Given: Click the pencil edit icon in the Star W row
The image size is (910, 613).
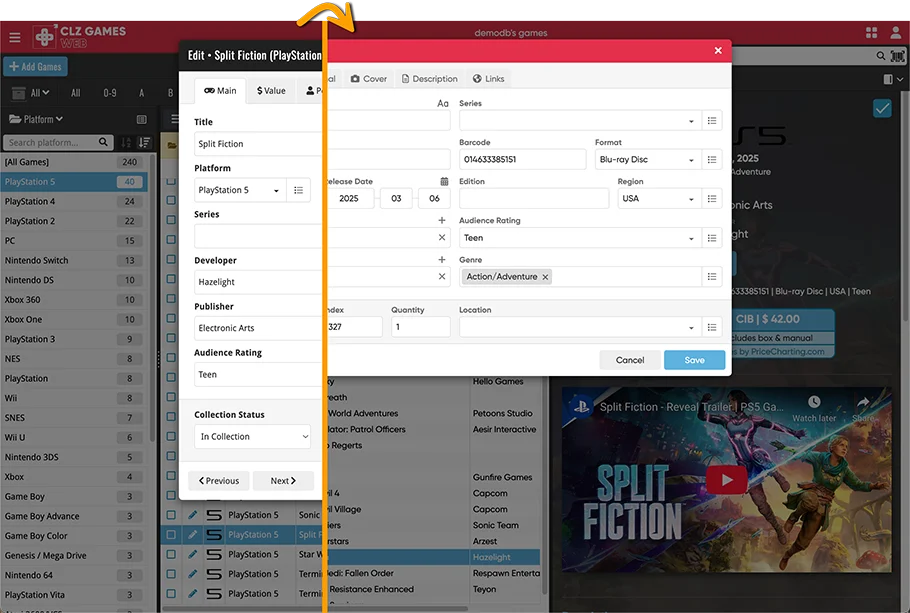Looking at the screenshot, I should (x=193, y=554).
